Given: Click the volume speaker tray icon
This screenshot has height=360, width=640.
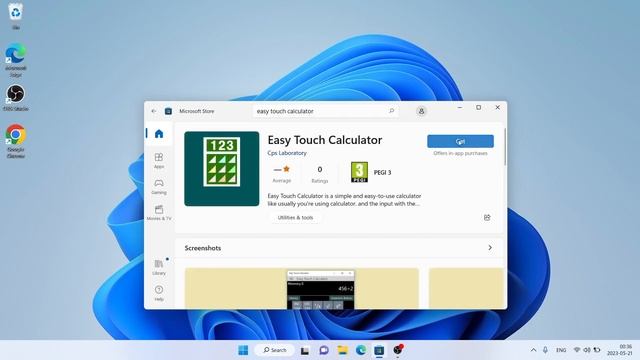Looking at the screenshot, I should coord(587,350).
